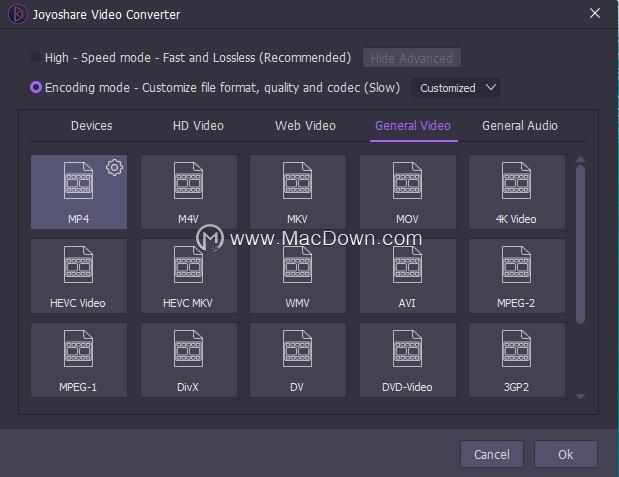Image resolution: width=619 pixels, height=477 pixels.
Task: Open the Customized quality dropdown
Action: [456, 88]
